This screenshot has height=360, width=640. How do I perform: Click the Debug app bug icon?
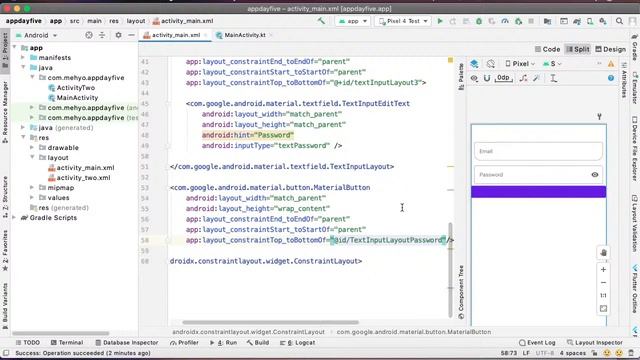click(x=479, y=21)
